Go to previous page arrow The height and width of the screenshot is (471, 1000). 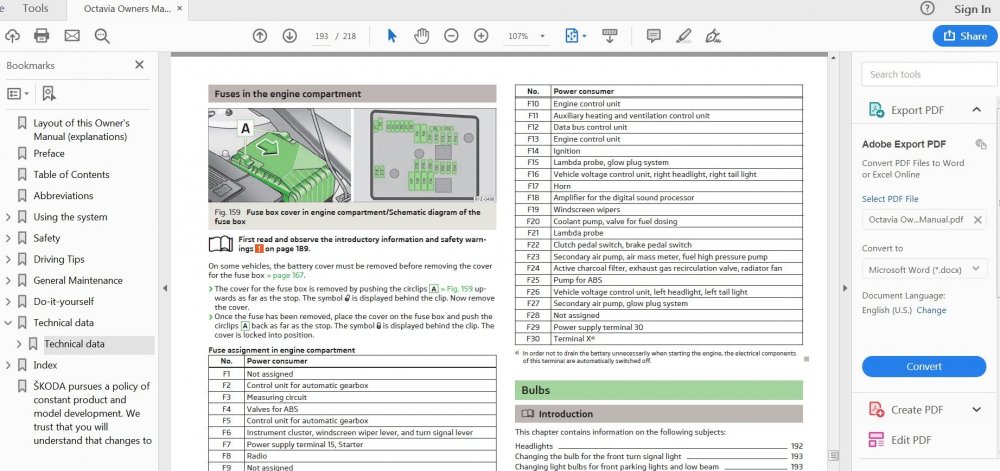[x=260, y=36]
